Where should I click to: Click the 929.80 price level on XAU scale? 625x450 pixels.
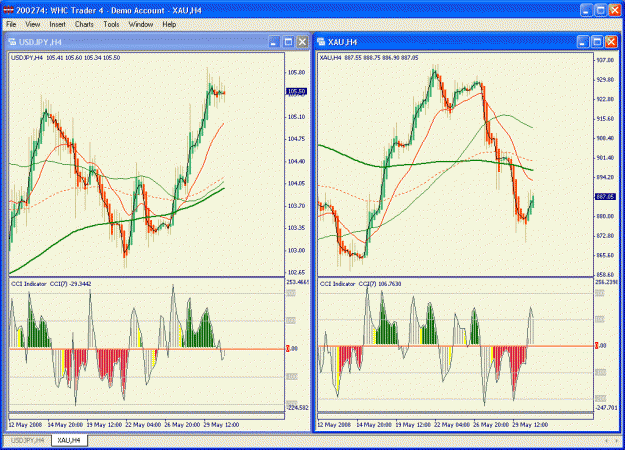tap(605, 80)
